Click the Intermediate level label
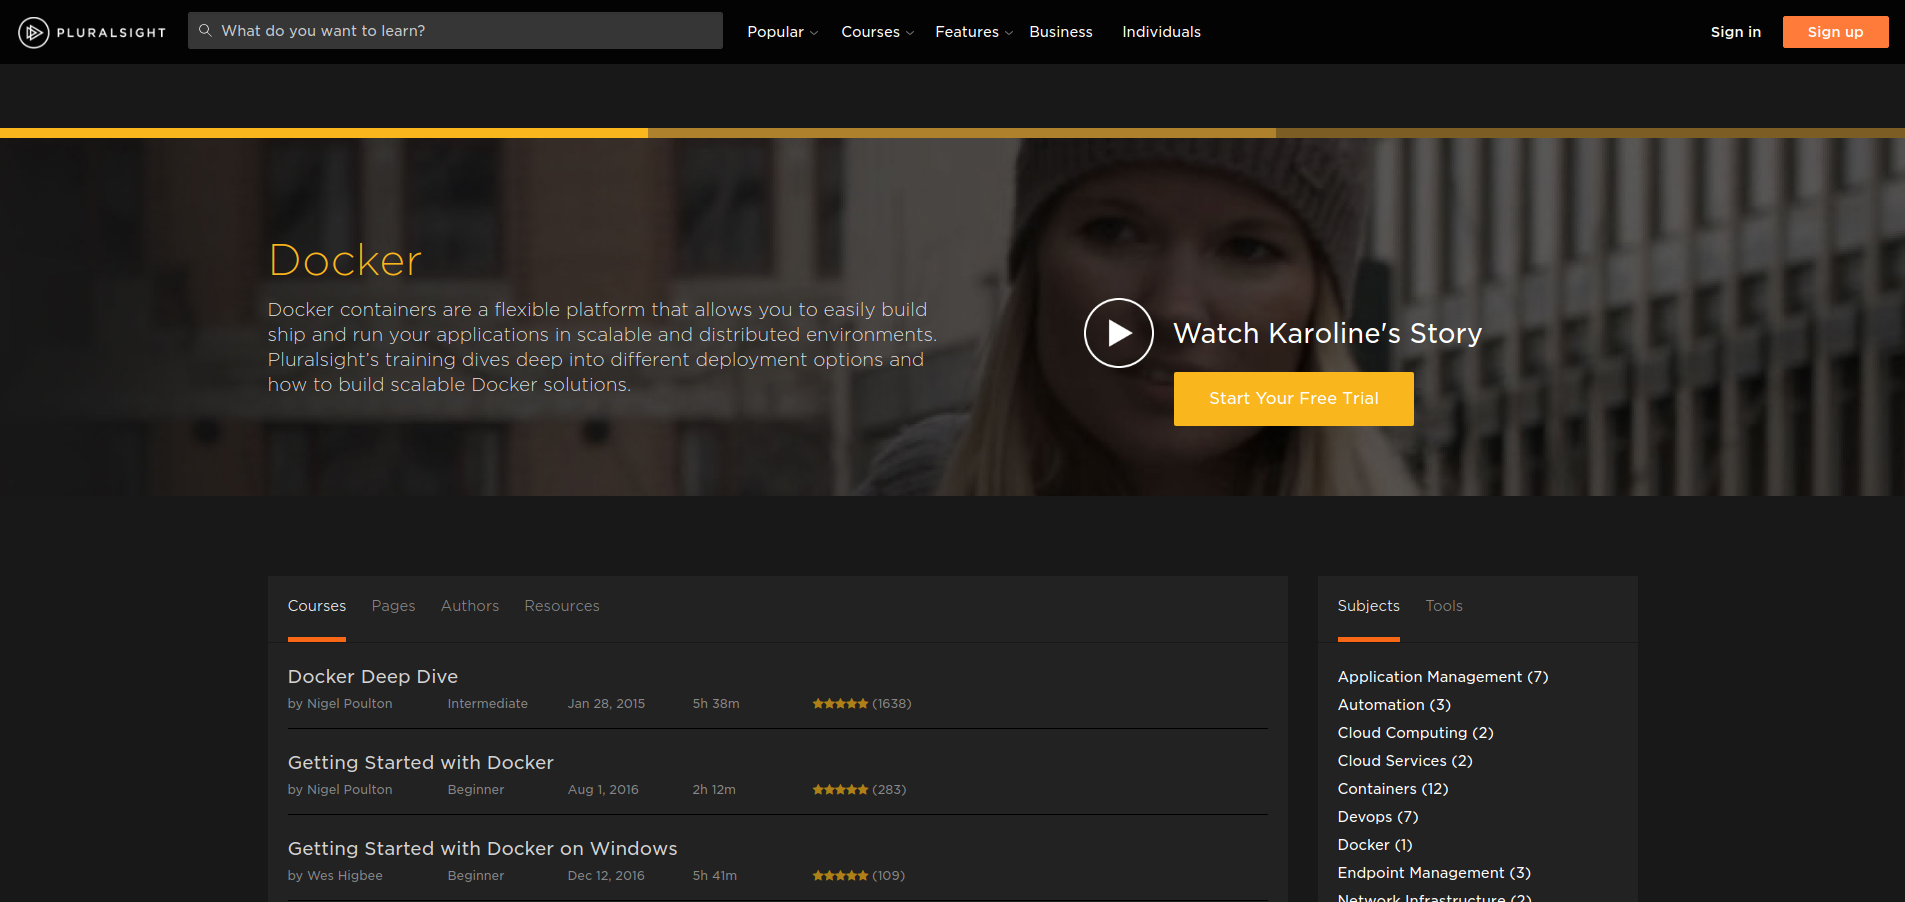The image size is (1905, 902). coord(488,704)
